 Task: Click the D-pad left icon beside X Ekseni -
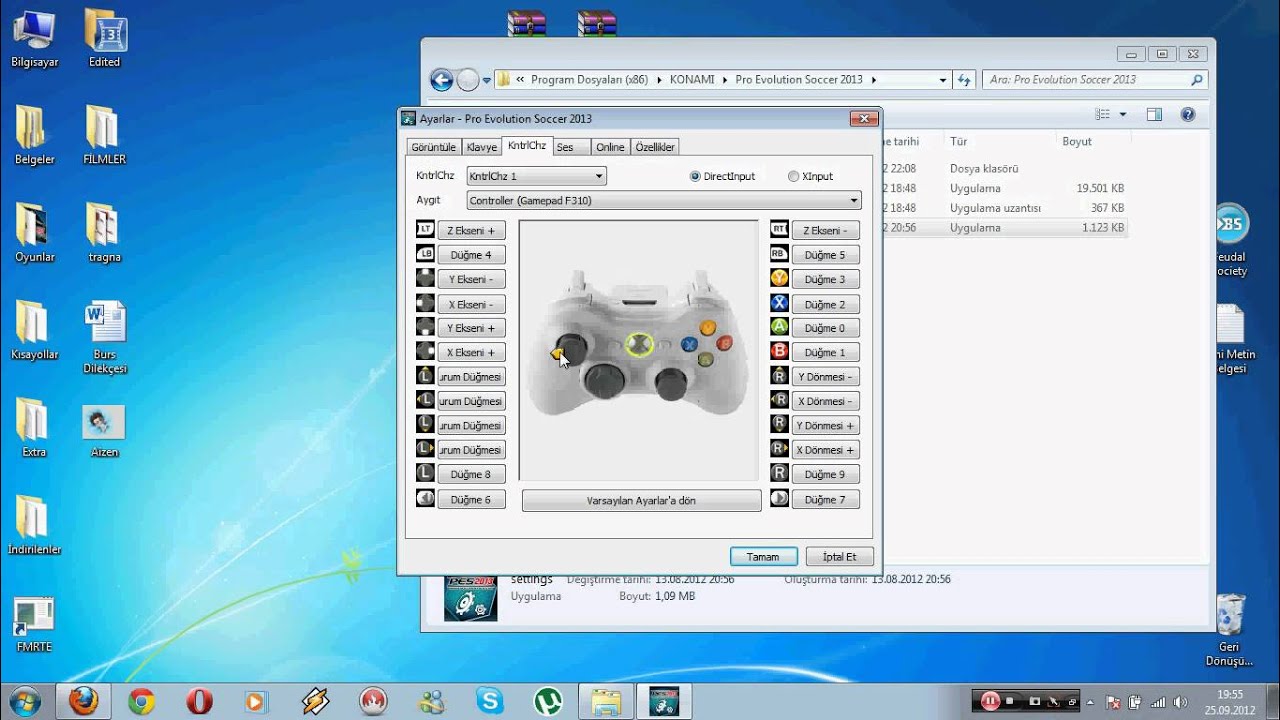coord(425,303)
